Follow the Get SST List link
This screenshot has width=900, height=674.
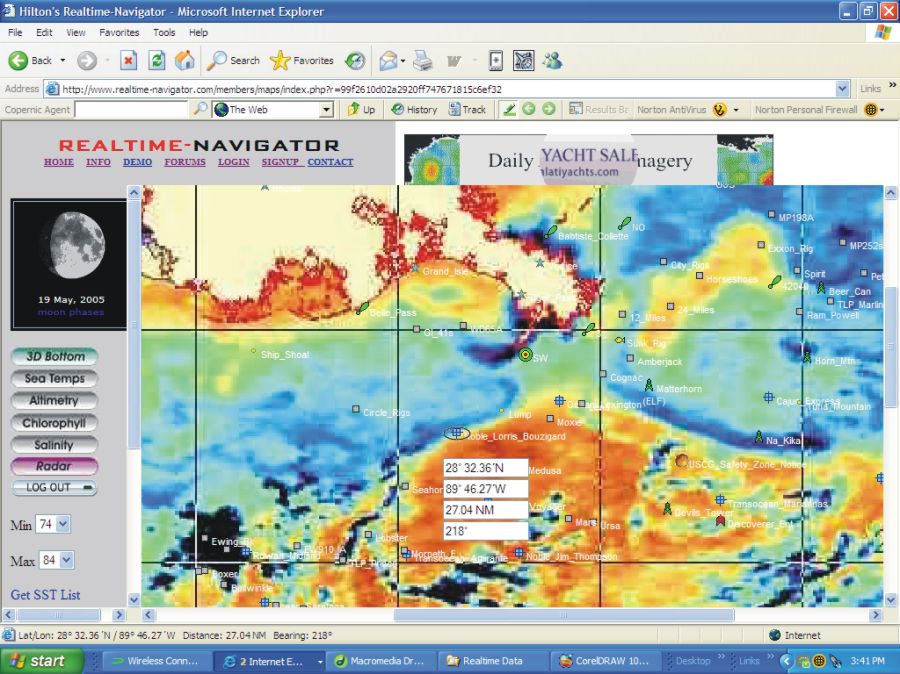45,595
